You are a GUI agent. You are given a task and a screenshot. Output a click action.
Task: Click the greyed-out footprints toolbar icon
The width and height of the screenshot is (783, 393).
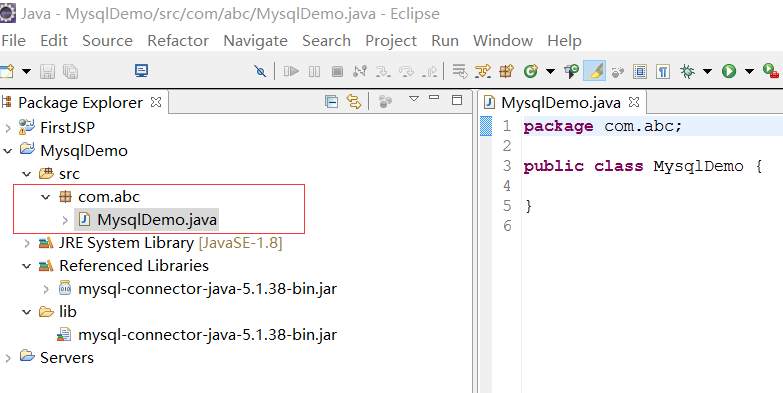point(618,72)
